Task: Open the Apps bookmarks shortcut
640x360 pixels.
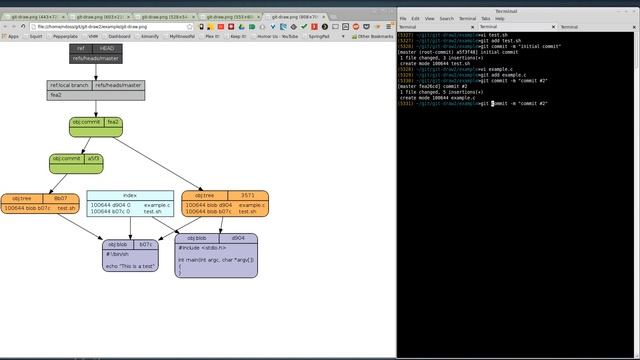Action: pyautogui.click(x=10, y=36)
